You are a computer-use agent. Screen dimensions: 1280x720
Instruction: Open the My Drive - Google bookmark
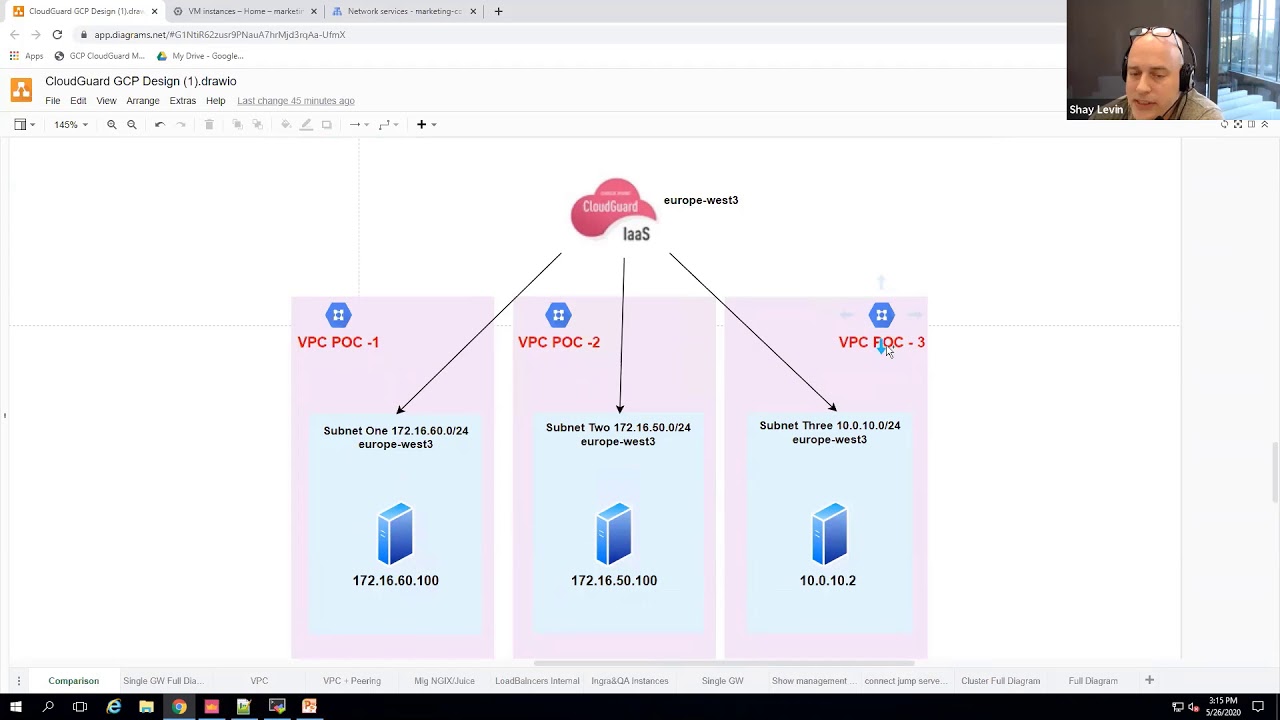click(x=200, y=56)
